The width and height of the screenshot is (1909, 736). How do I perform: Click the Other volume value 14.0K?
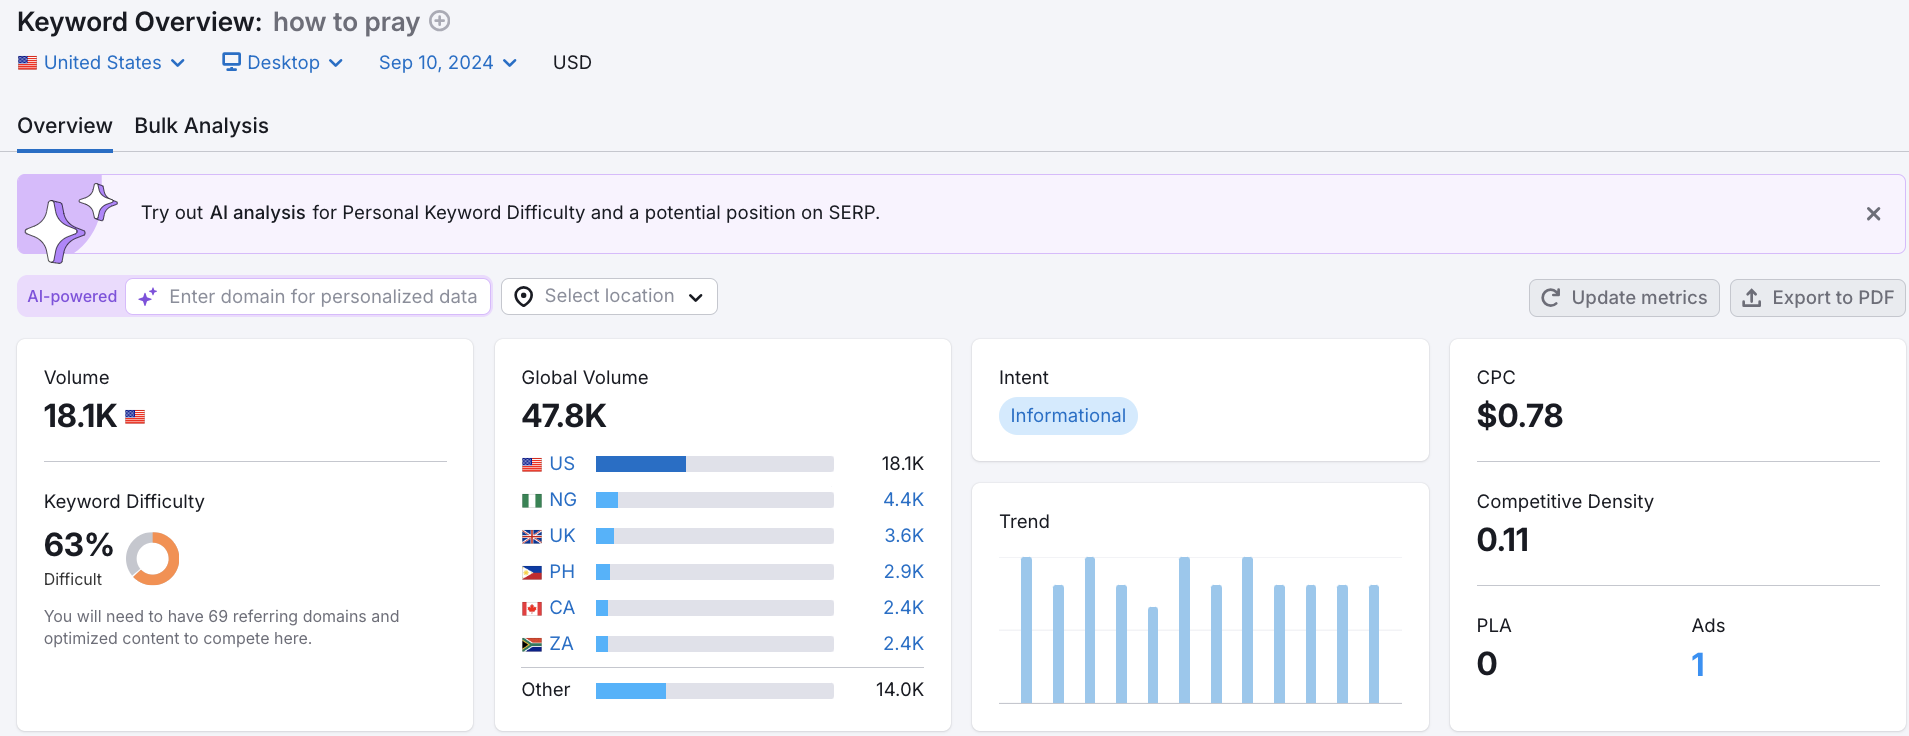pyautogui.click(x=900, y=690)
